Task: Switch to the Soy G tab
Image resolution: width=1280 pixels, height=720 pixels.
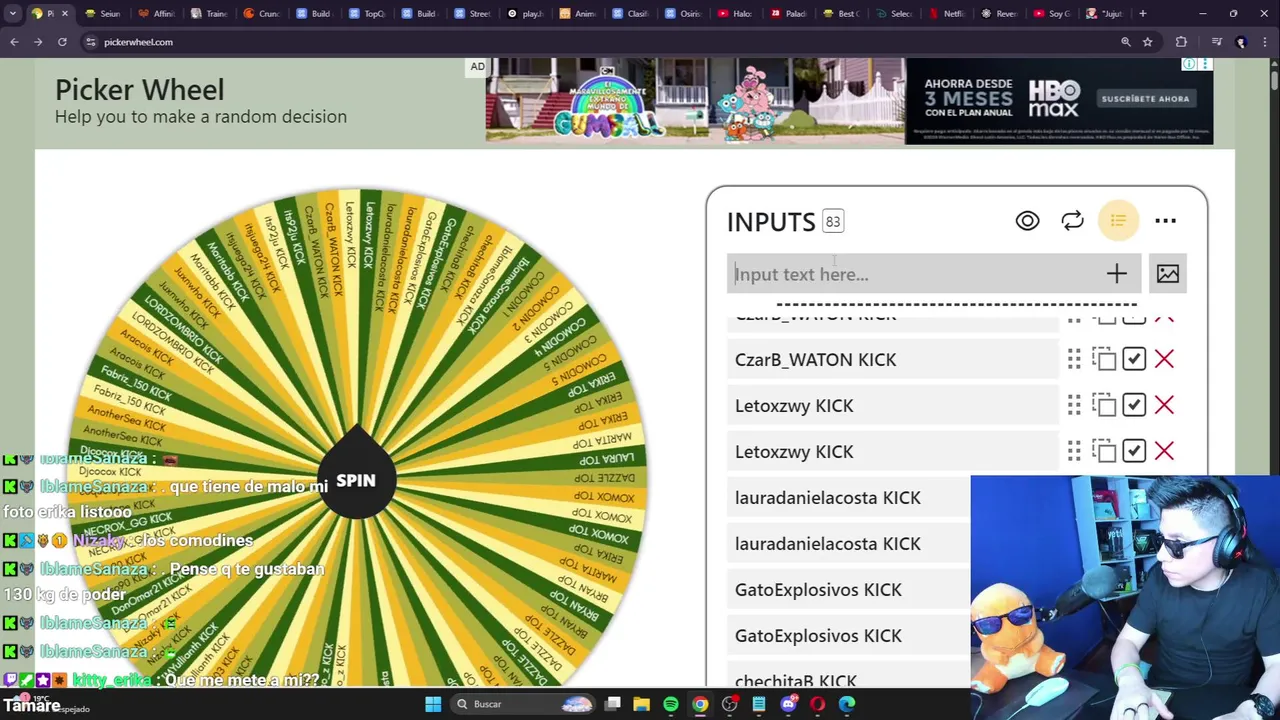Action: (1054, 14)
